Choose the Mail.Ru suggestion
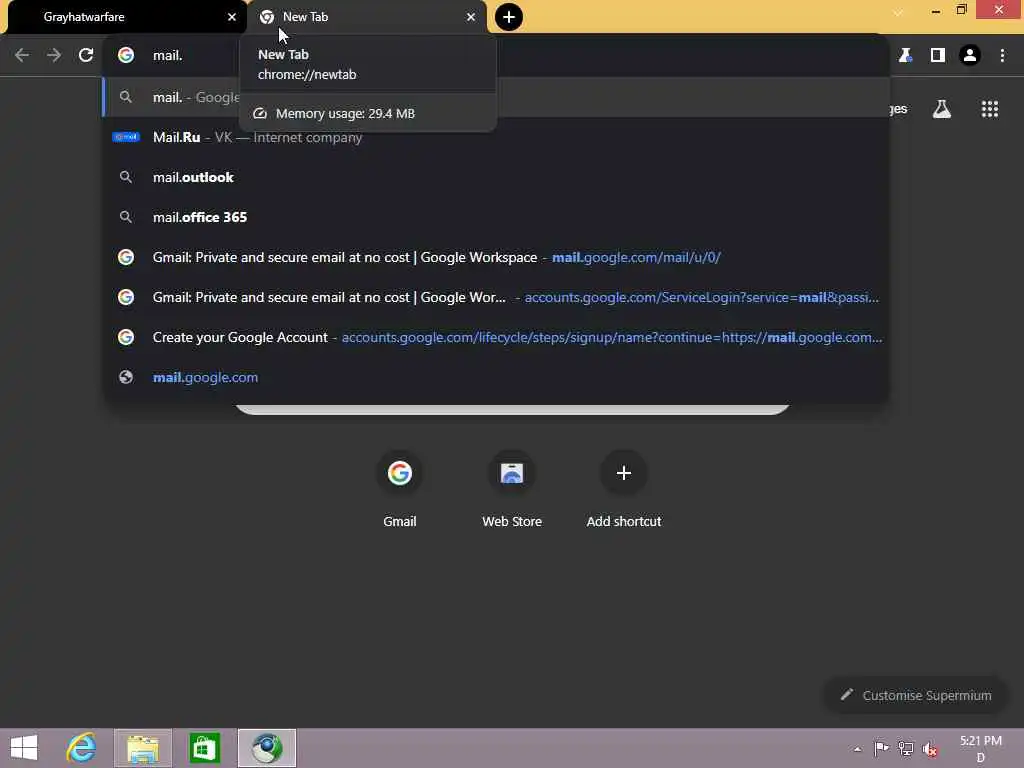The image size is (1024, 768). (496, 137)
